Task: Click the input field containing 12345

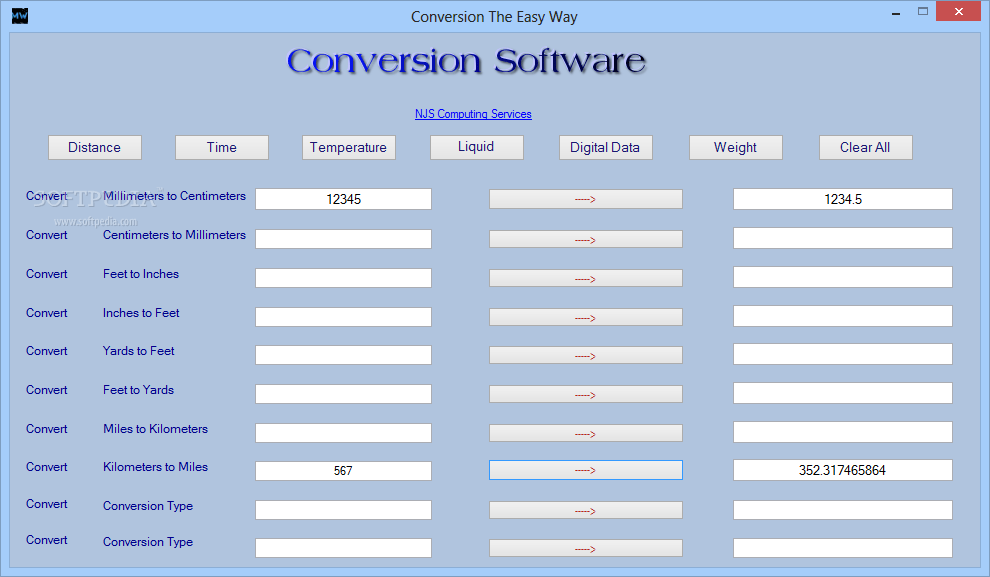Action: tap(343, 199)
